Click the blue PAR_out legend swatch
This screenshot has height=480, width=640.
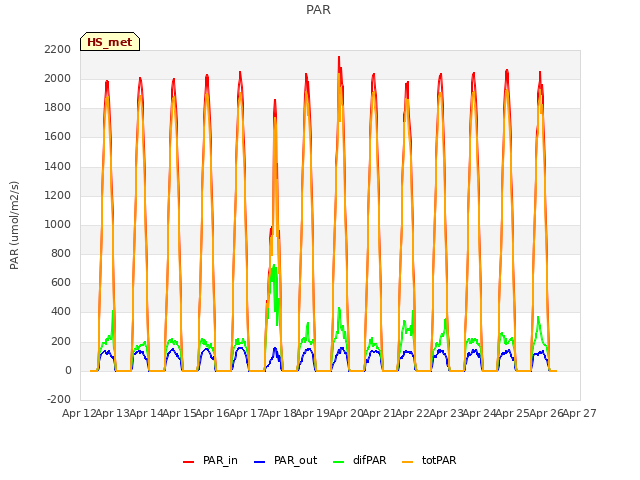(x=259, y=462)
